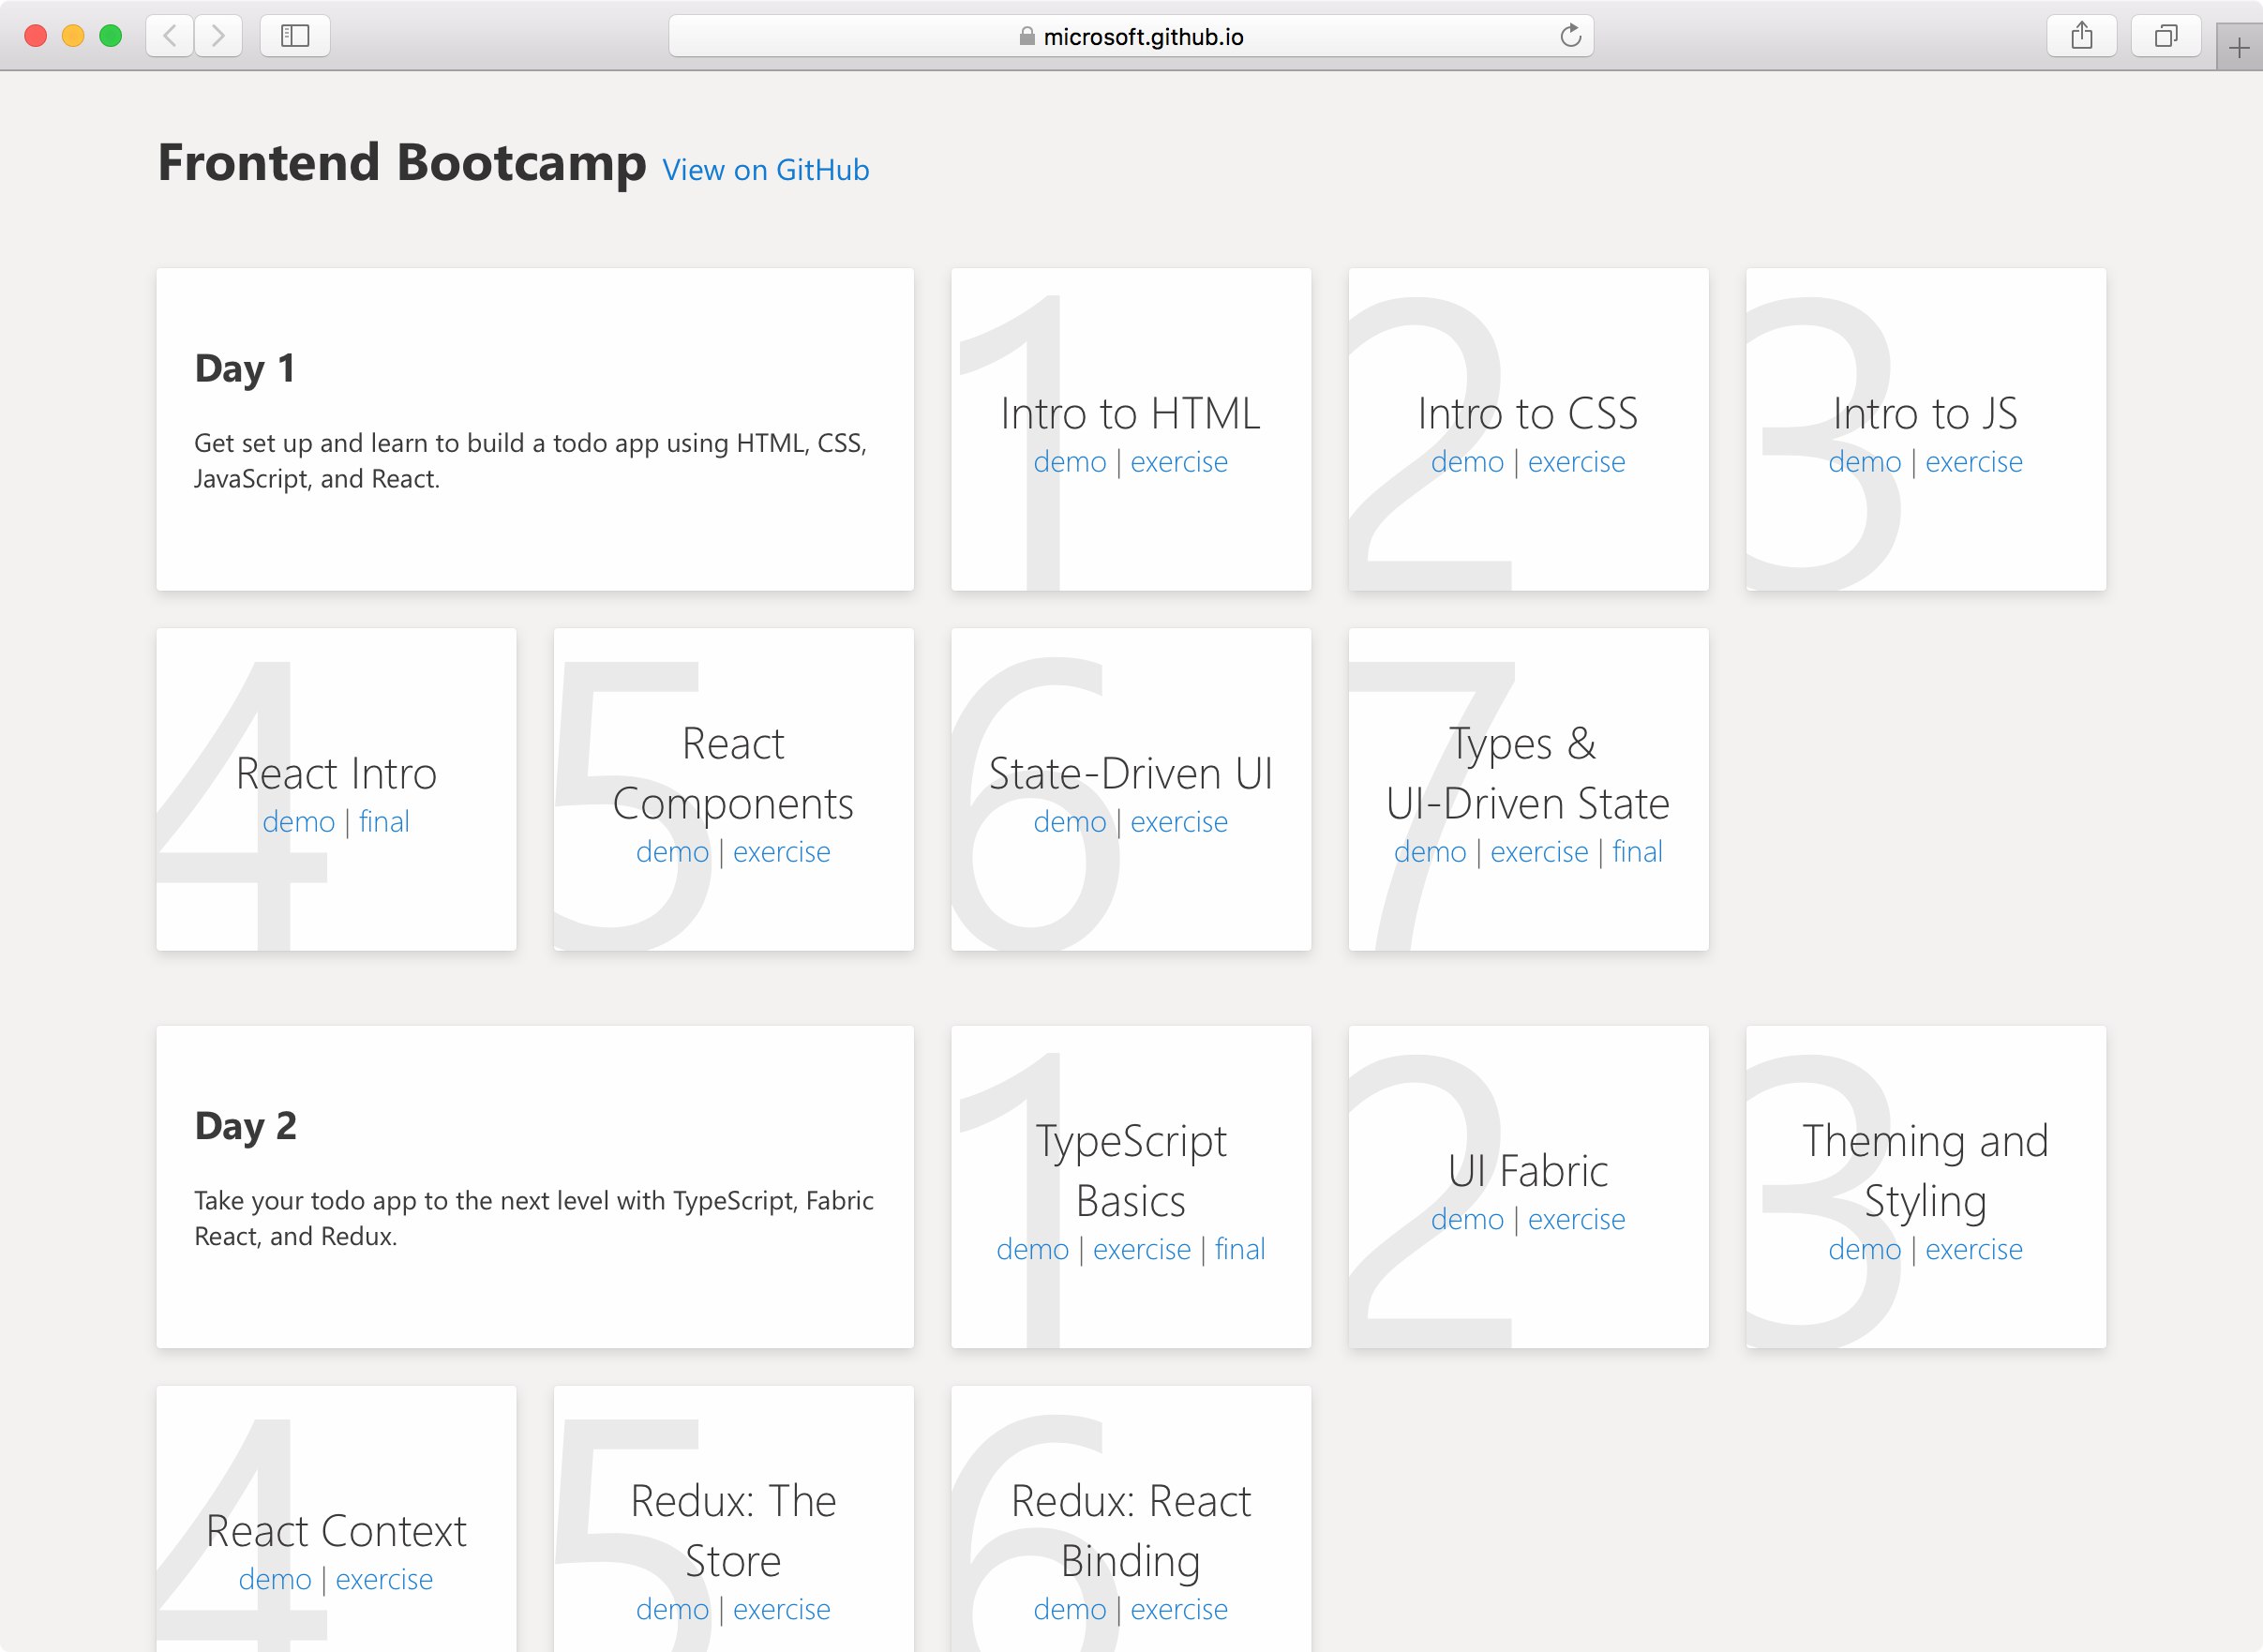Open Theming and Styling demo link
Screen dimensions: 2263x1652
tap(1865, 1249)
